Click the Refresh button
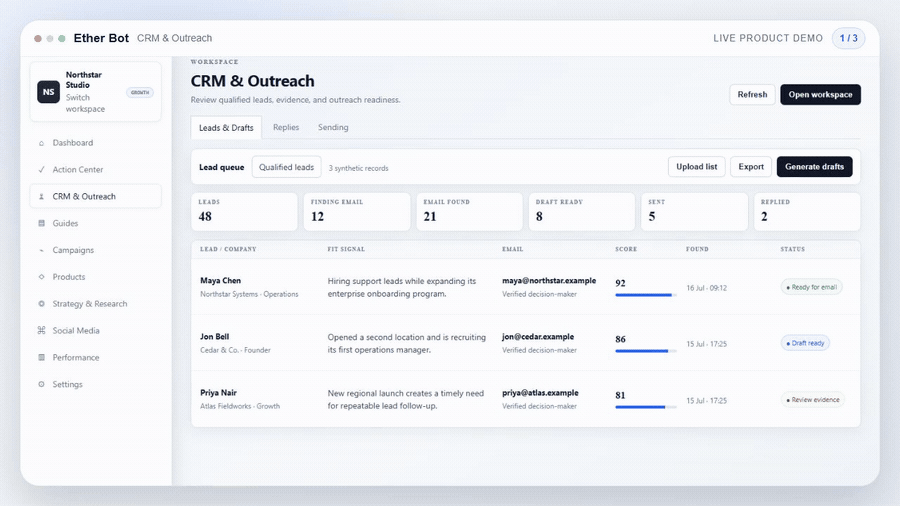900x506 pixels. [x=752, y=95]
